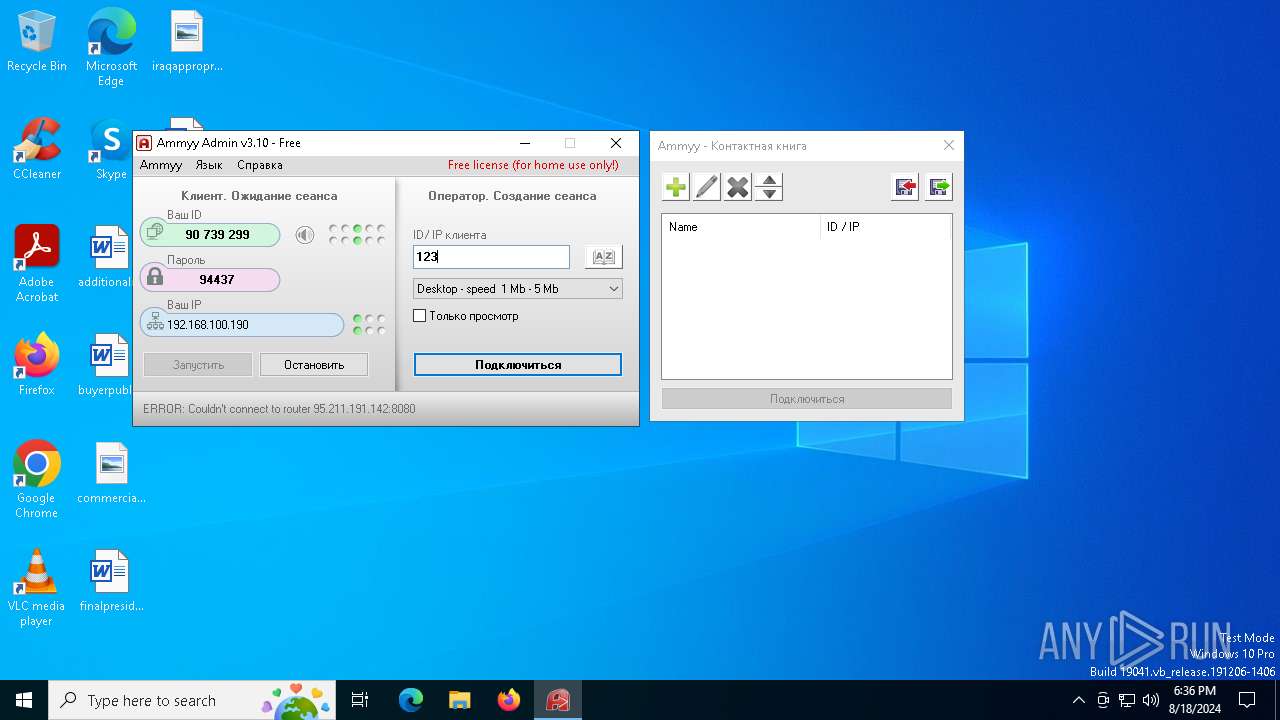Click the Name column header in contact book
Viewport: 1280px width, 720px height.
[741, 227]
